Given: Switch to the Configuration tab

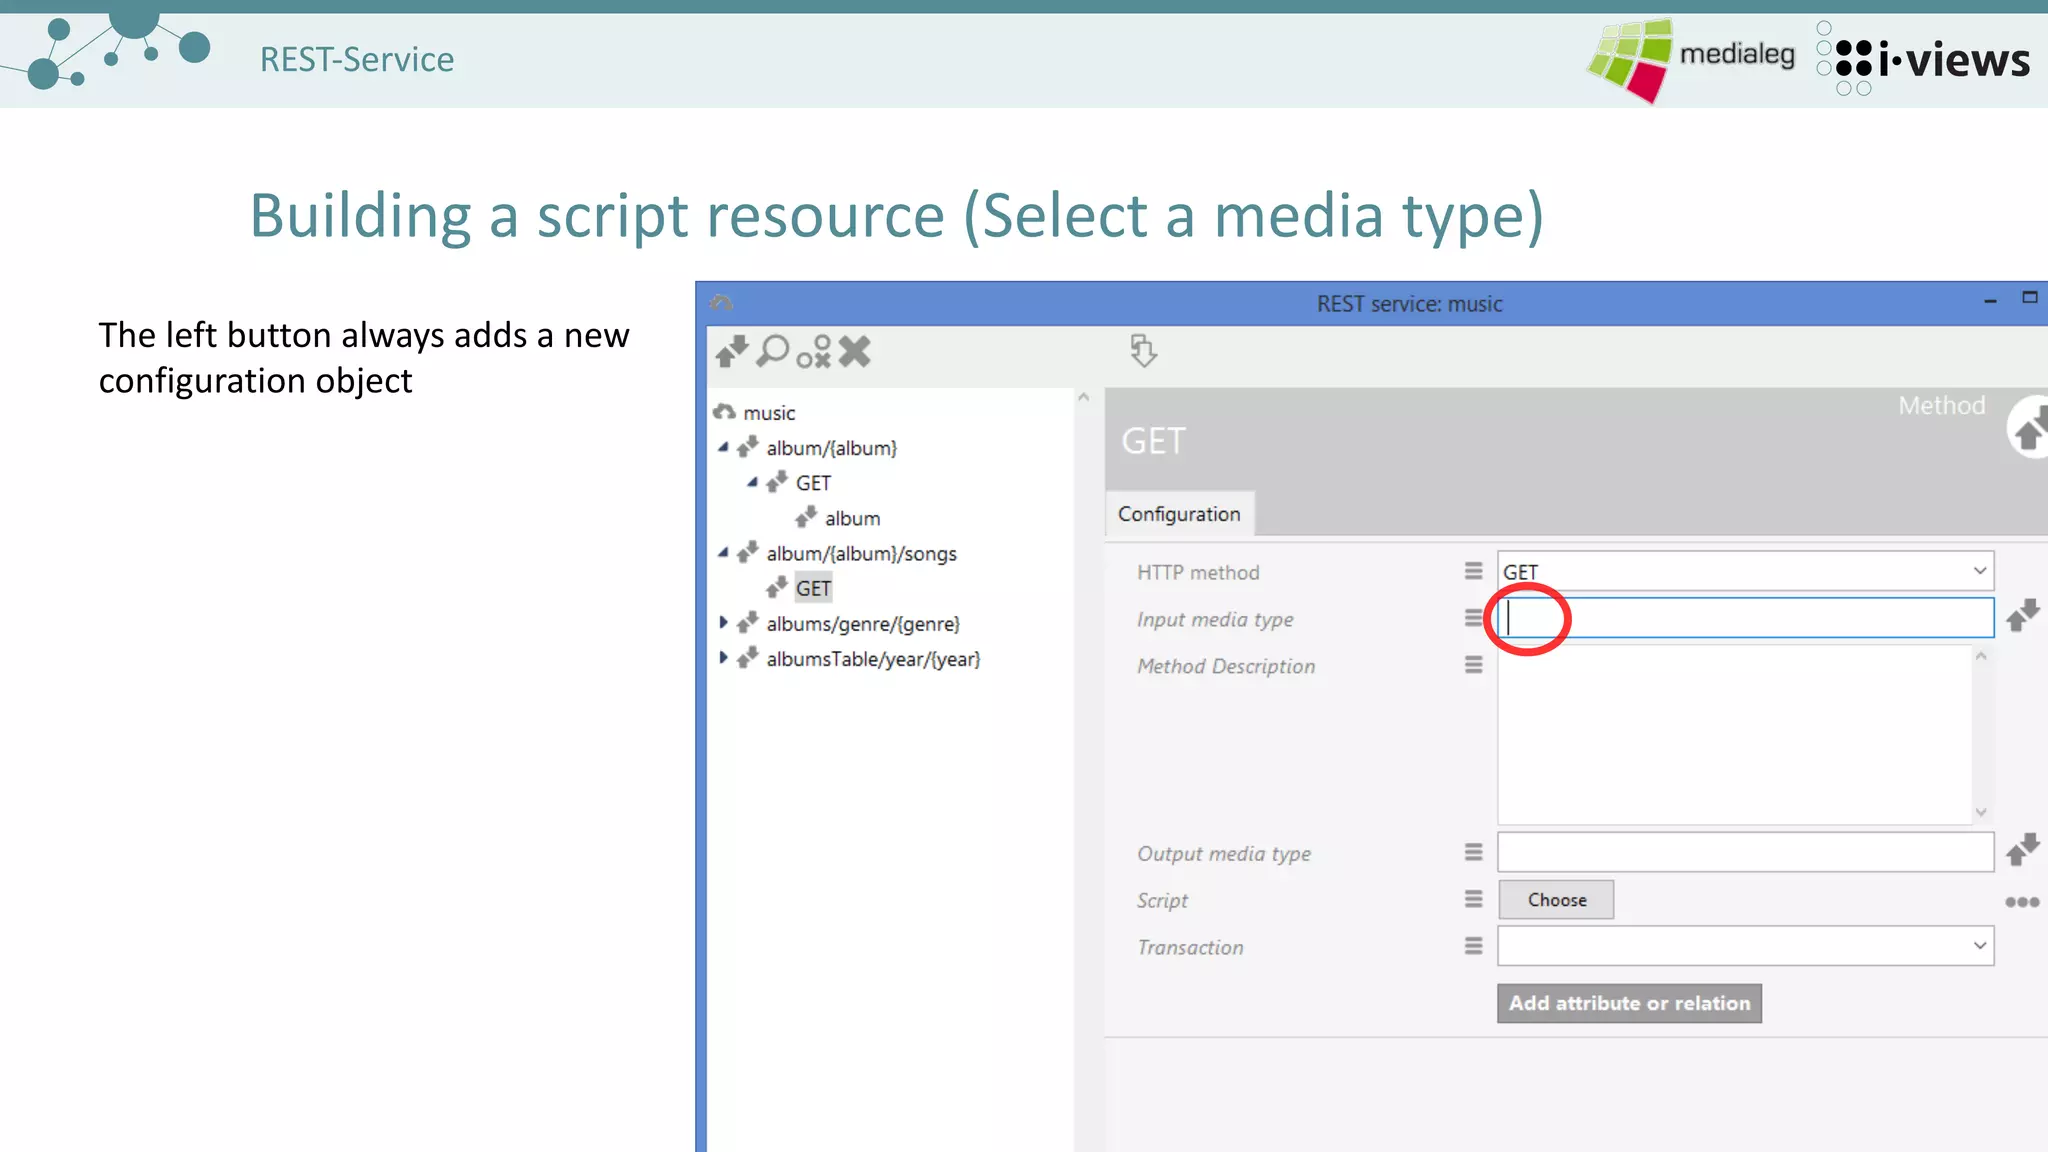Looking at the screenshot, I should pos(1179,514).
